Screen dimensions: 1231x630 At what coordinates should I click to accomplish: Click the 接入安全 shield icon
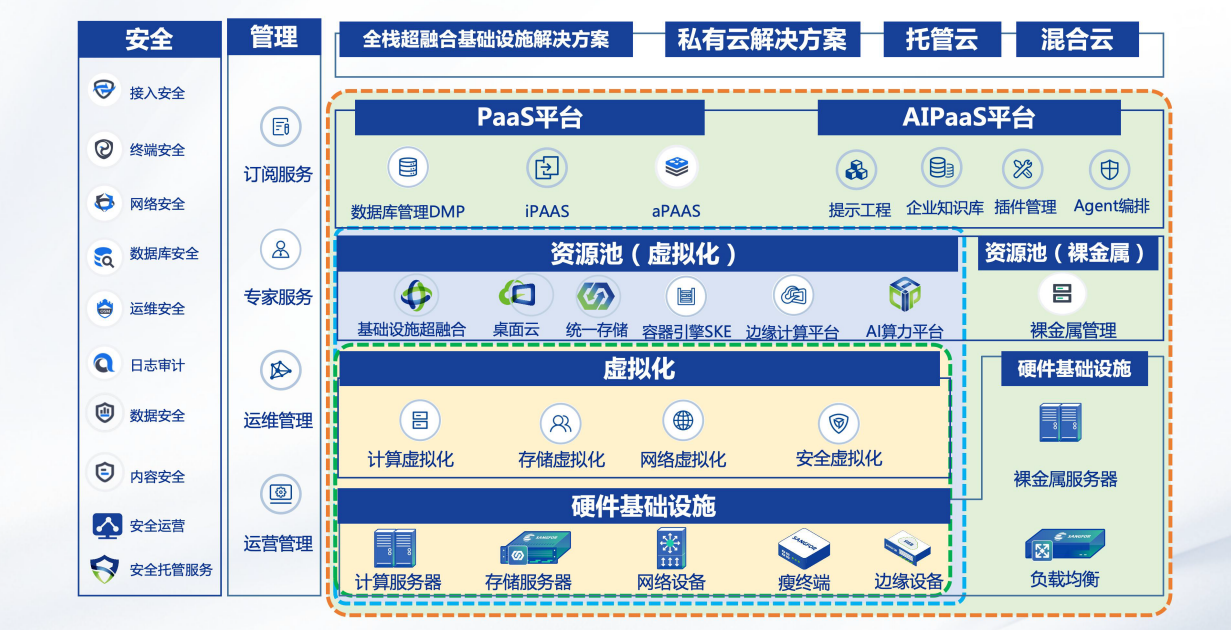tap(104, 91)
